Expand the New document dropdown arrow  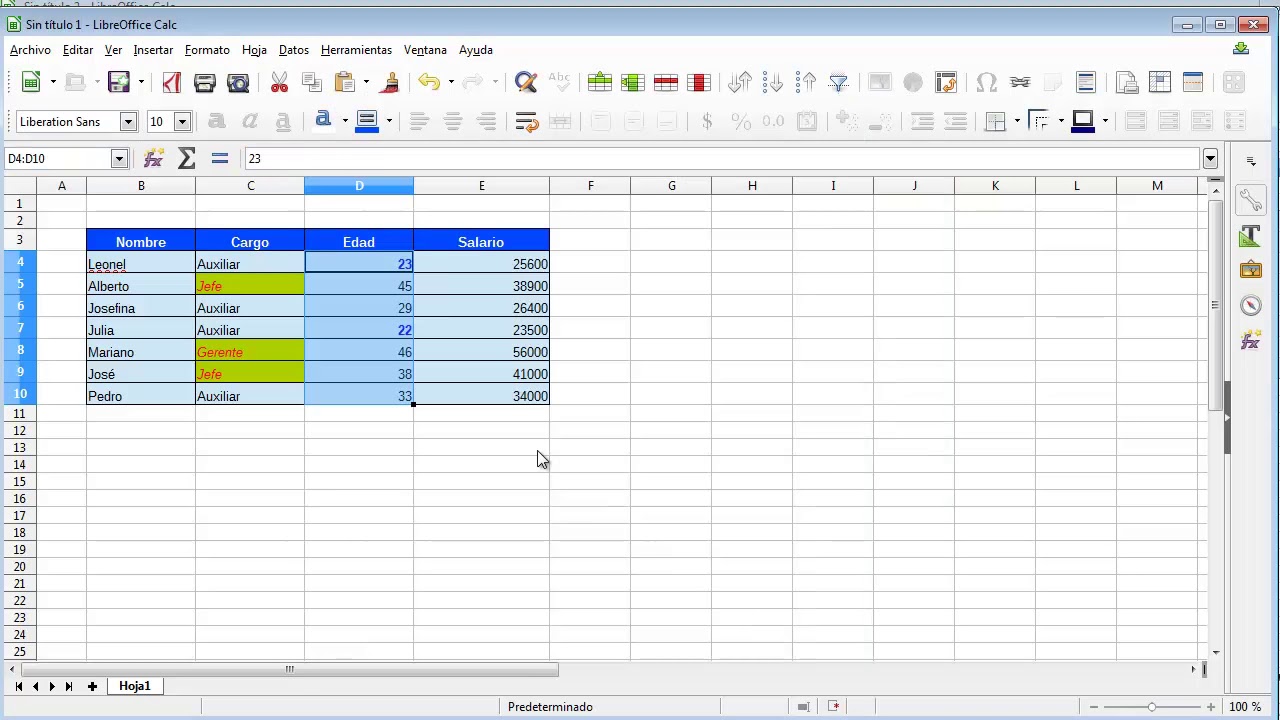[53, 82]
